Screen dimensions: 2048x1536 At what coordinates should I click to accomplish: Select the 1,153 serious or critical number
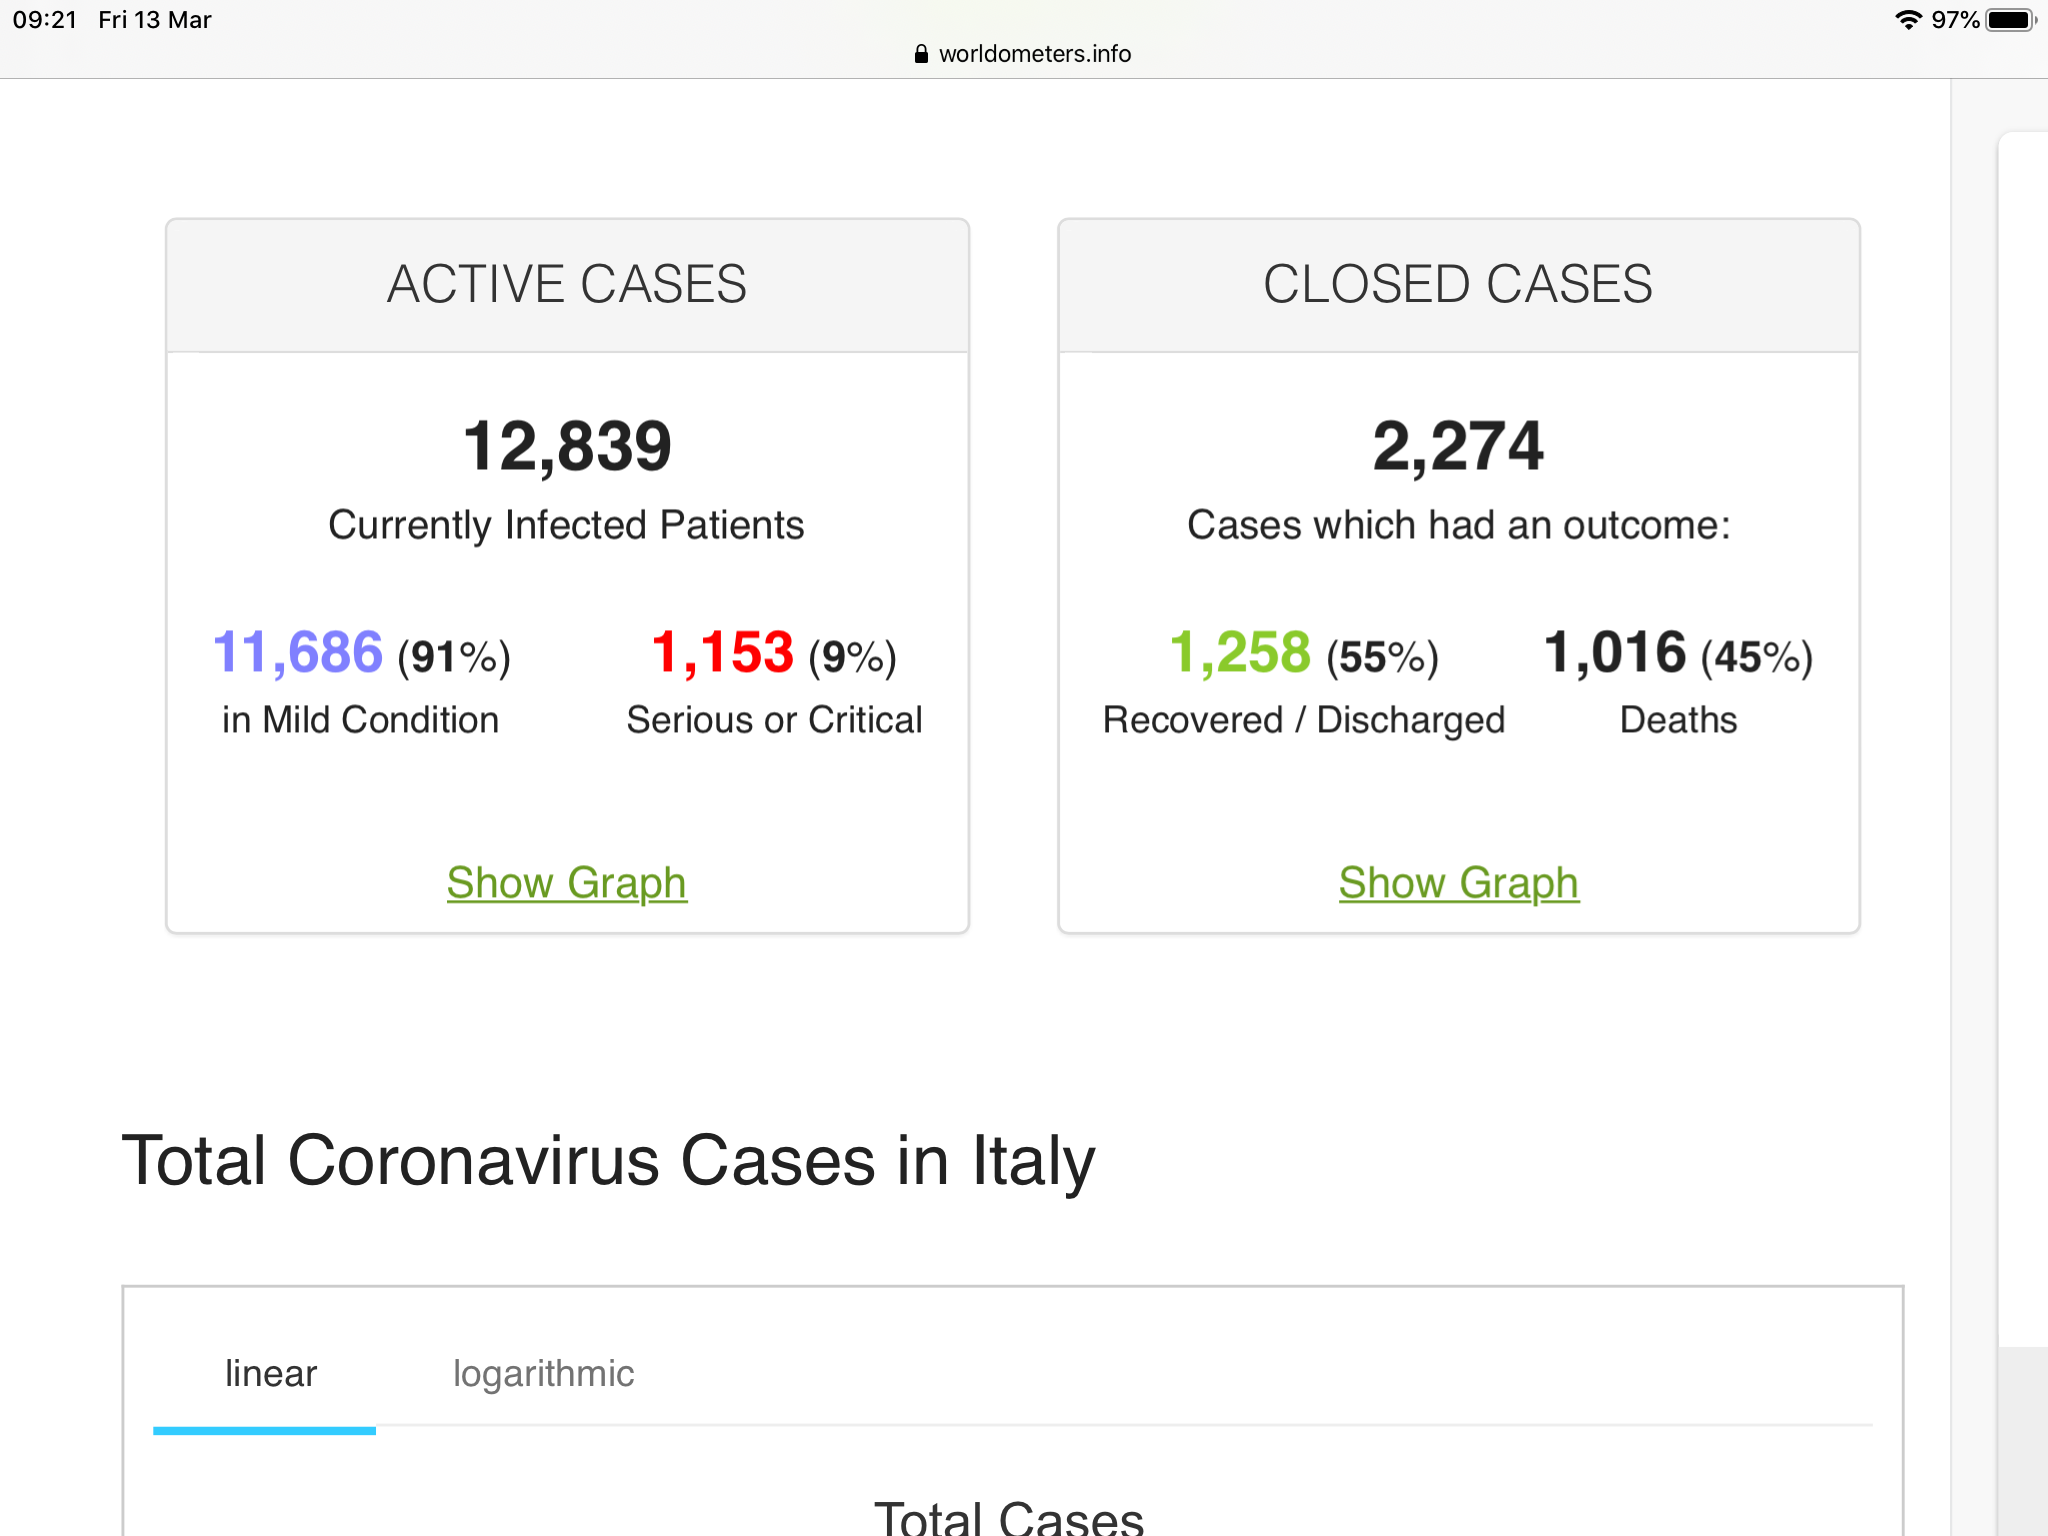point(722,653)
